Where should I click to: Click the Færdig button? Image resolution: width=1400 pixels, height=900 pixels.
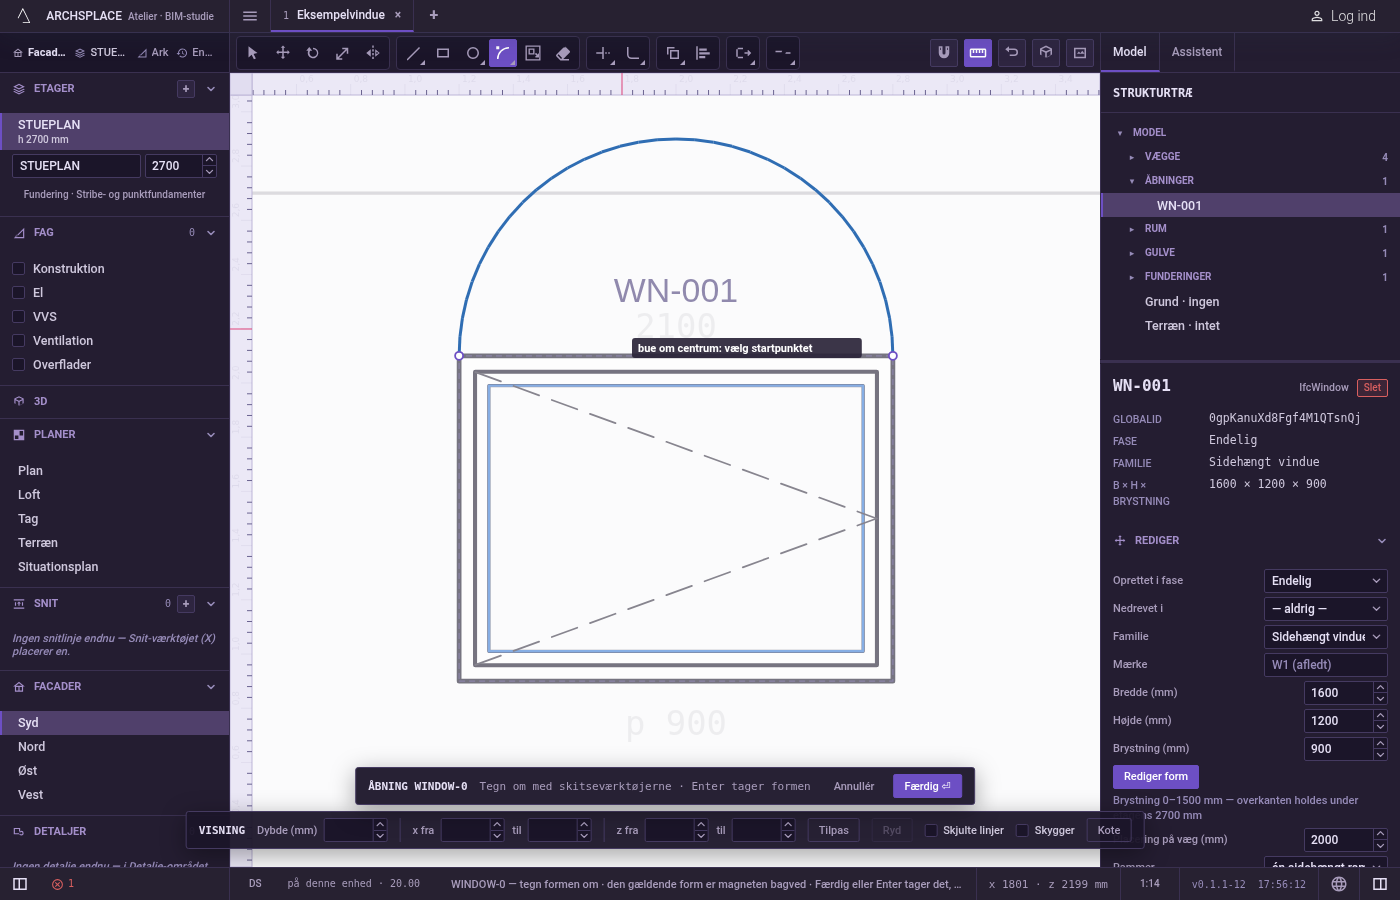[x=927, y=786]
